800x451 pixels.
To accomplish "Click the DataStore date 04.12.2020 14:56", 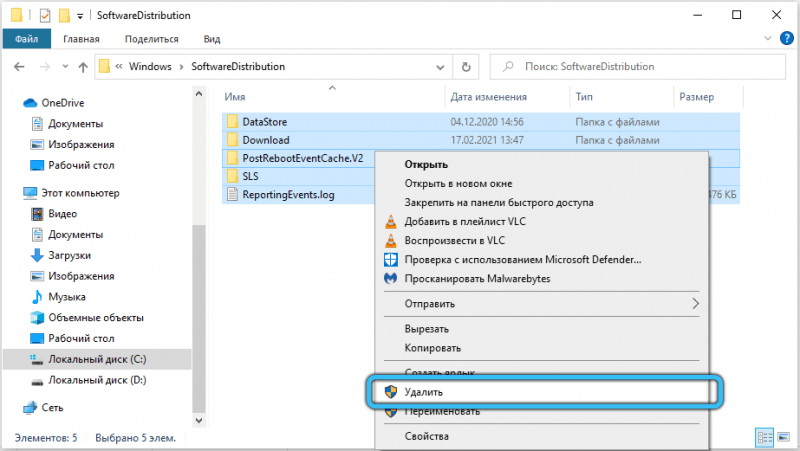I will (x=487, y=121).
